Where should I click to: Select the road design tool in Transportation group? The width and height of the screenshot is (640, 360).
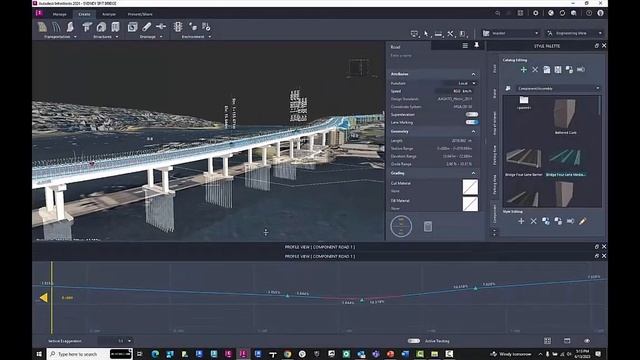coord(42,27)
